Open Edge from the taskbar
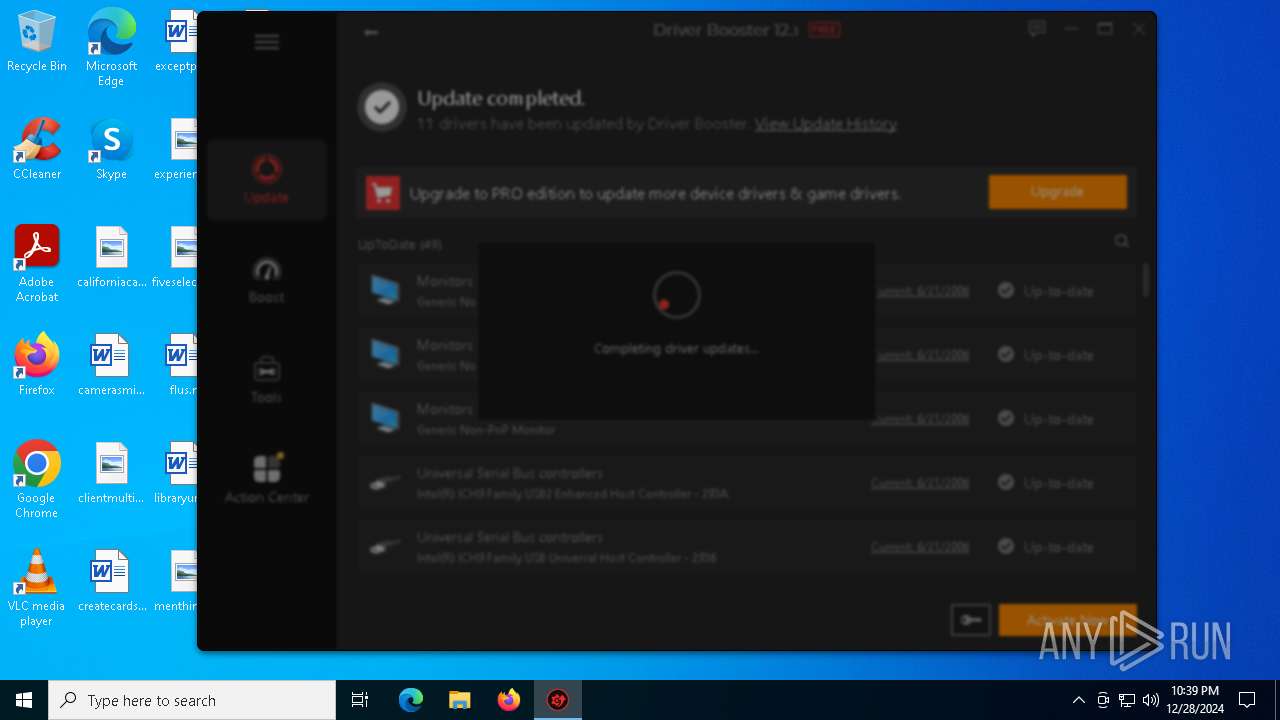The width and height of the screenshot is (1280, 720). pos(411,700)
